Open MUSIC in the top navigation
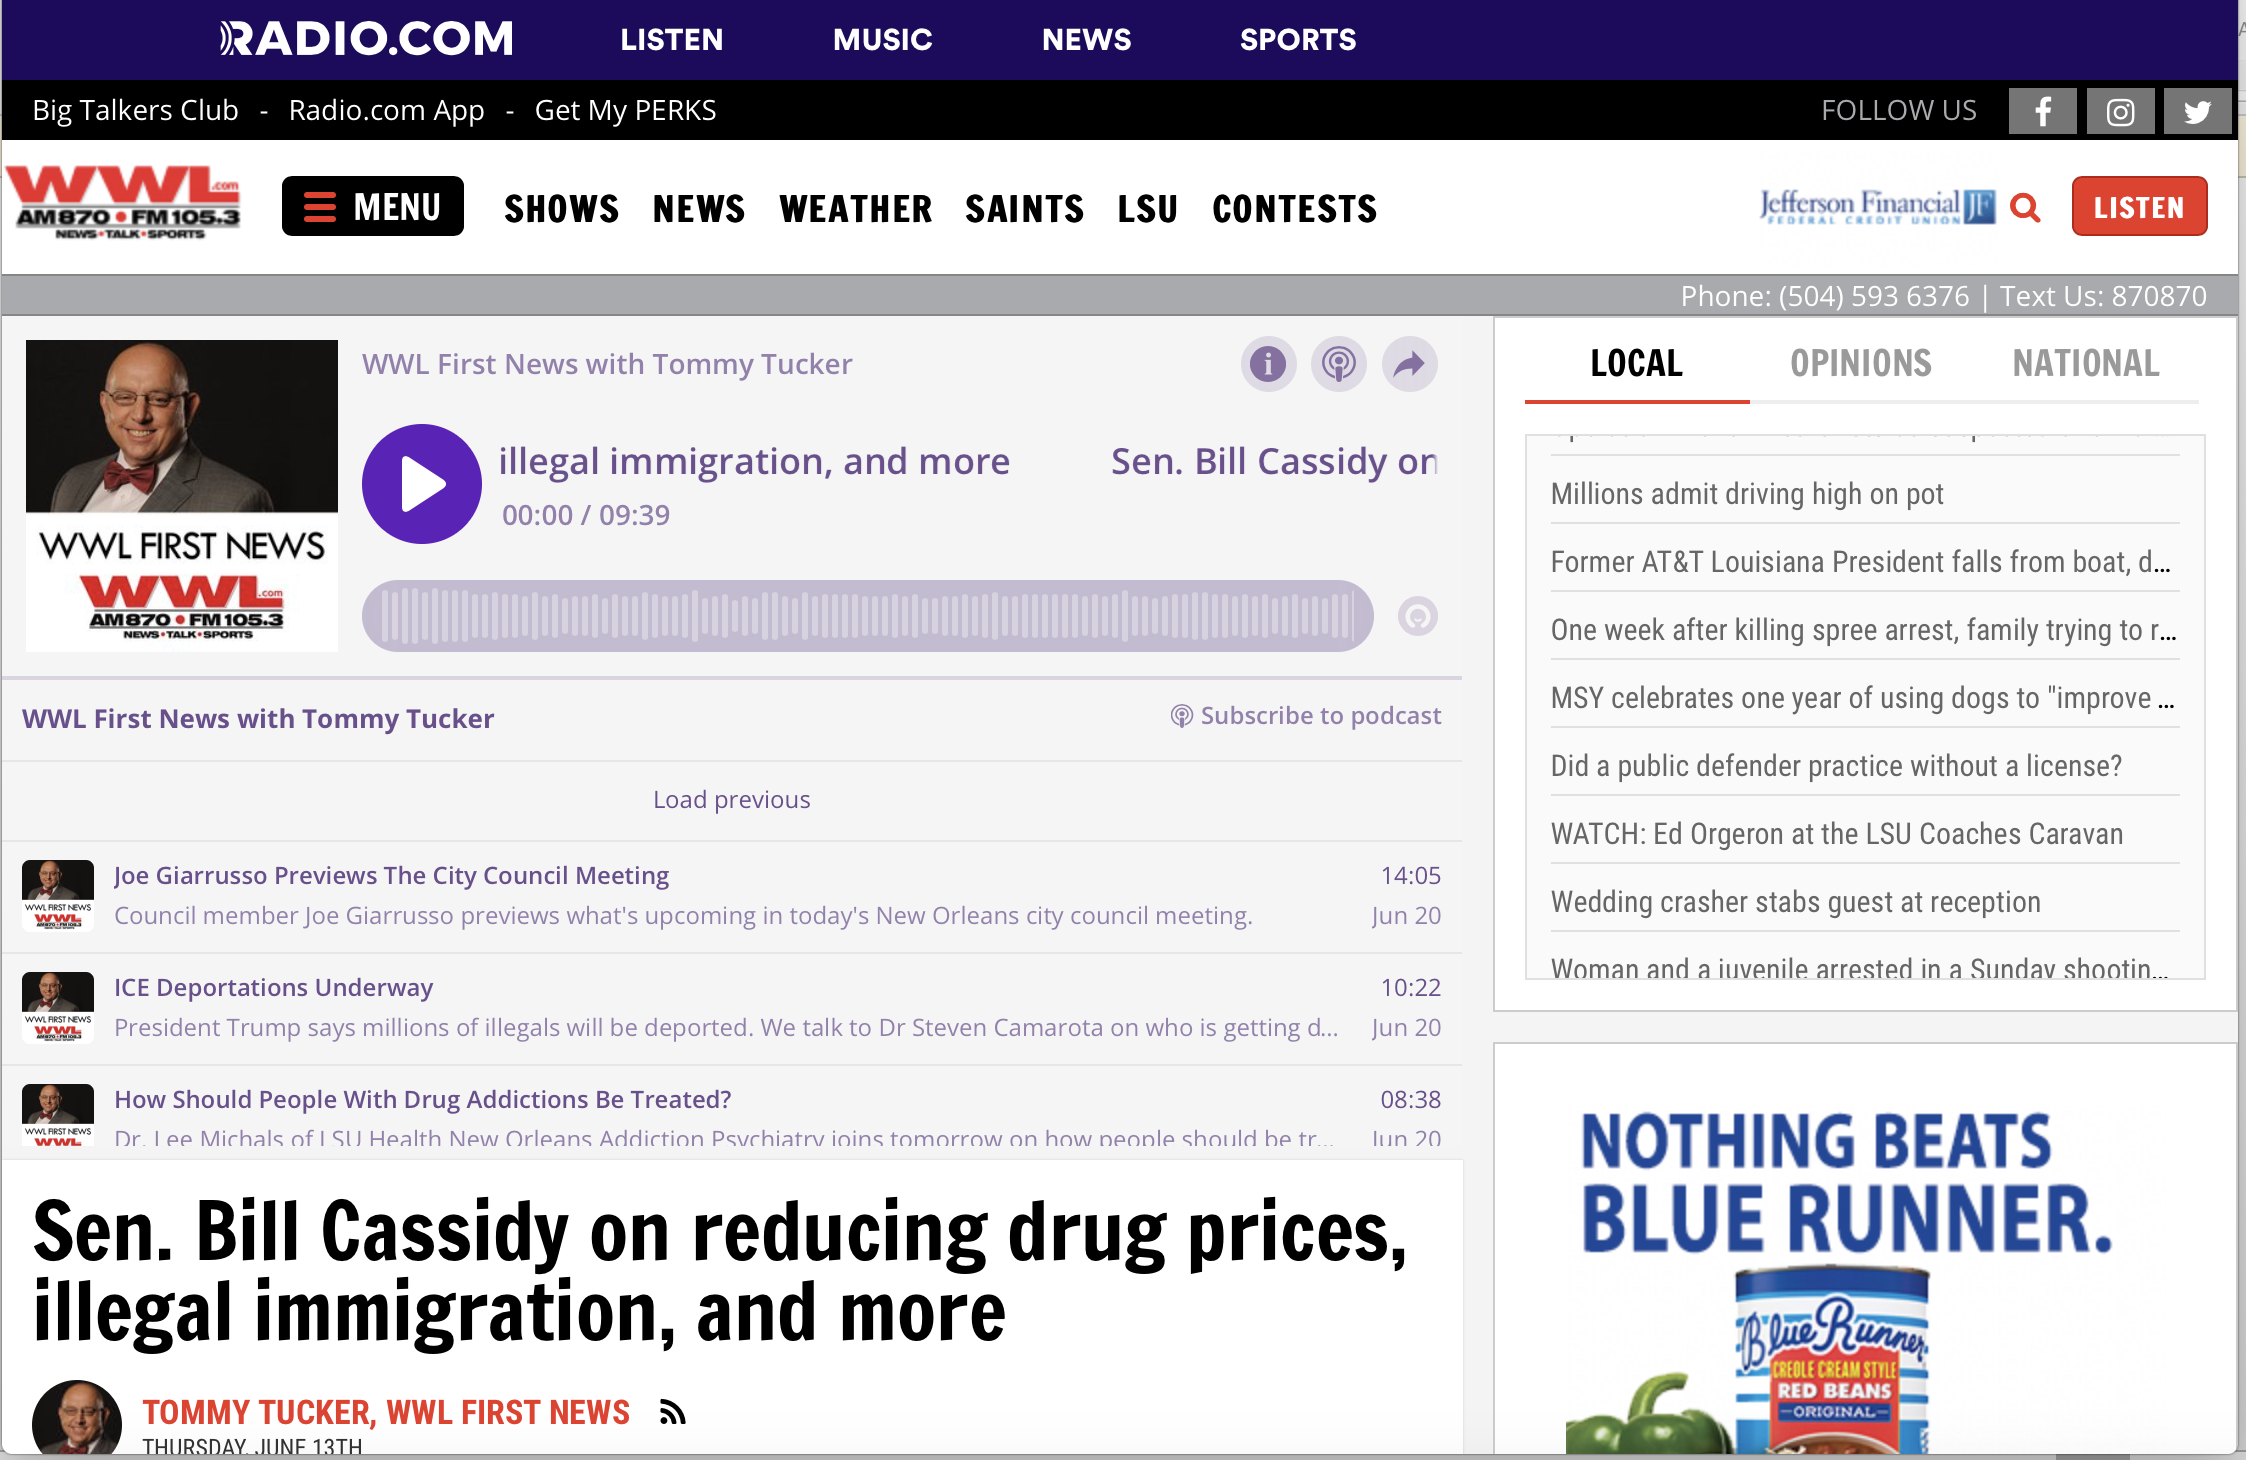 (883, 40)
